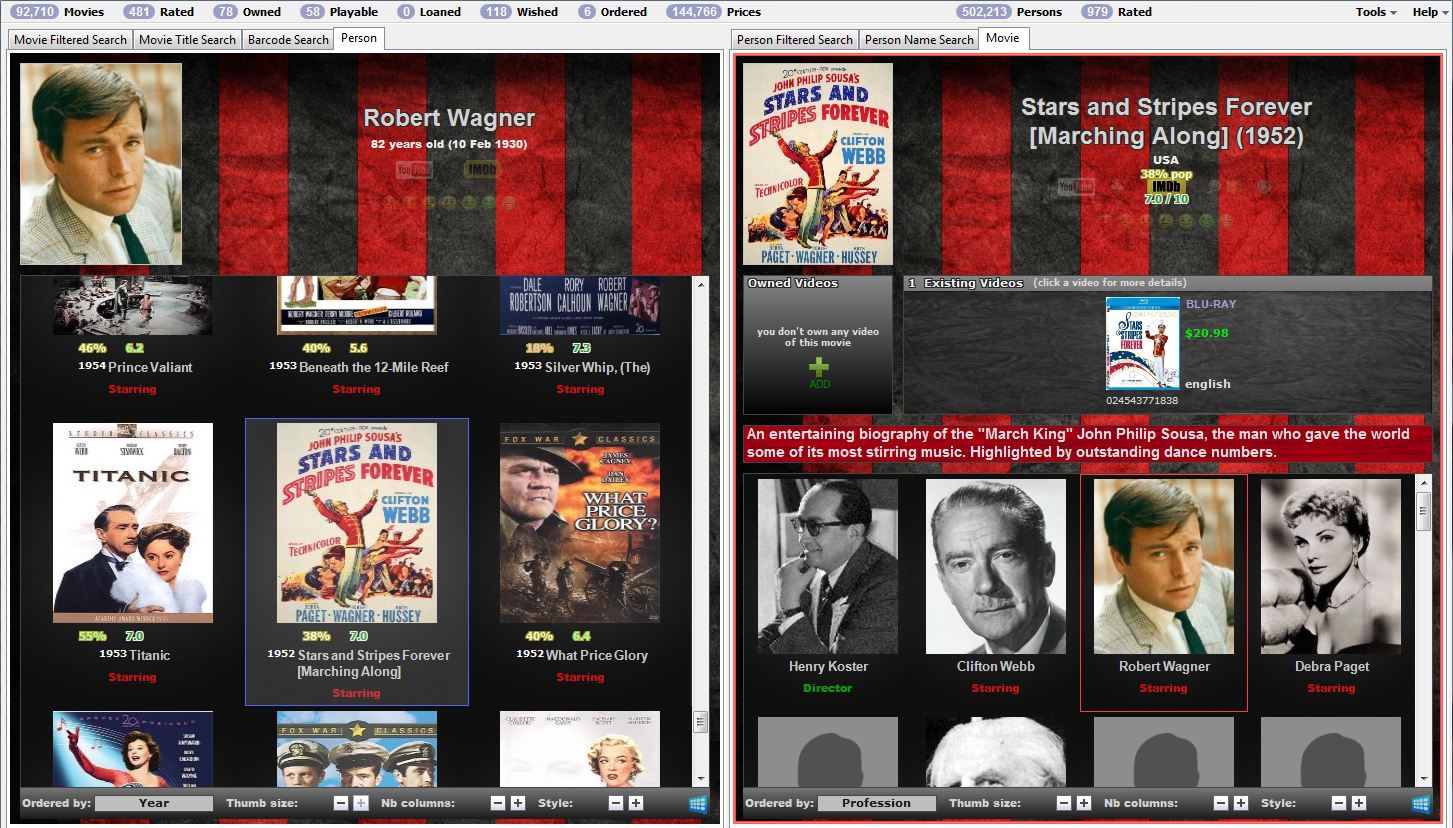
Task: Click the $20.98 Blu-ray price
Action: click(1207, 332)
